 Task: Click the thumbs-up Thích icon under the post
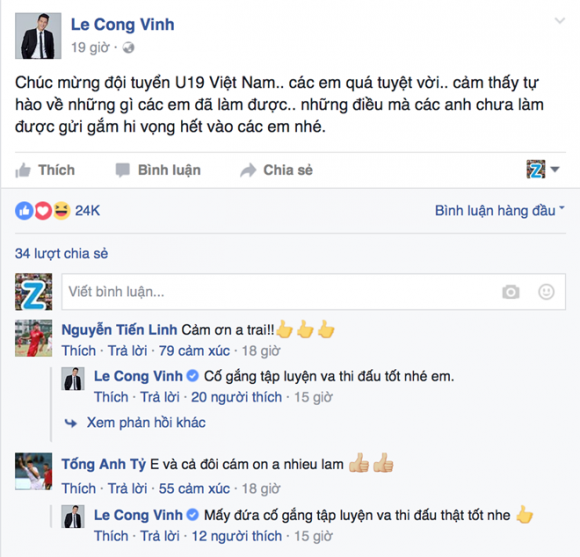(x=23, y=171)
